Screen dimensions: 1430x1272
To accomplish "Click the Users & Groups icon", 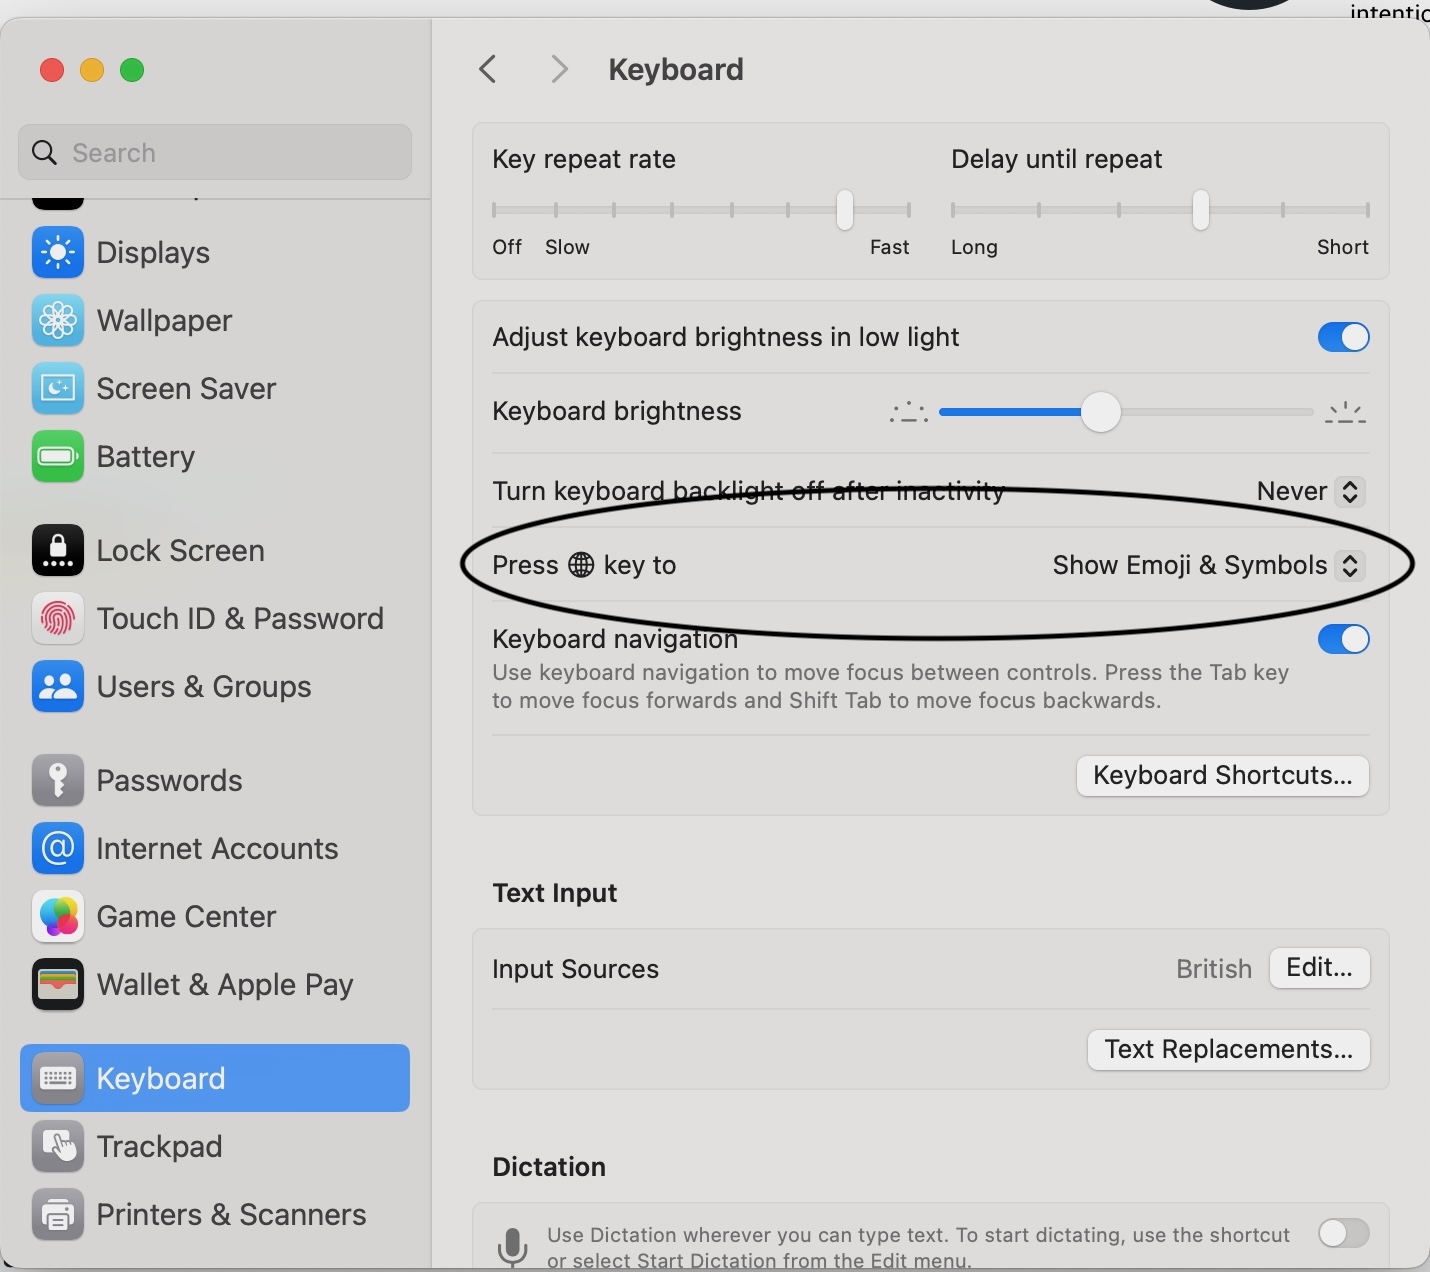I will pyautogui.click(x=58, y=686).
